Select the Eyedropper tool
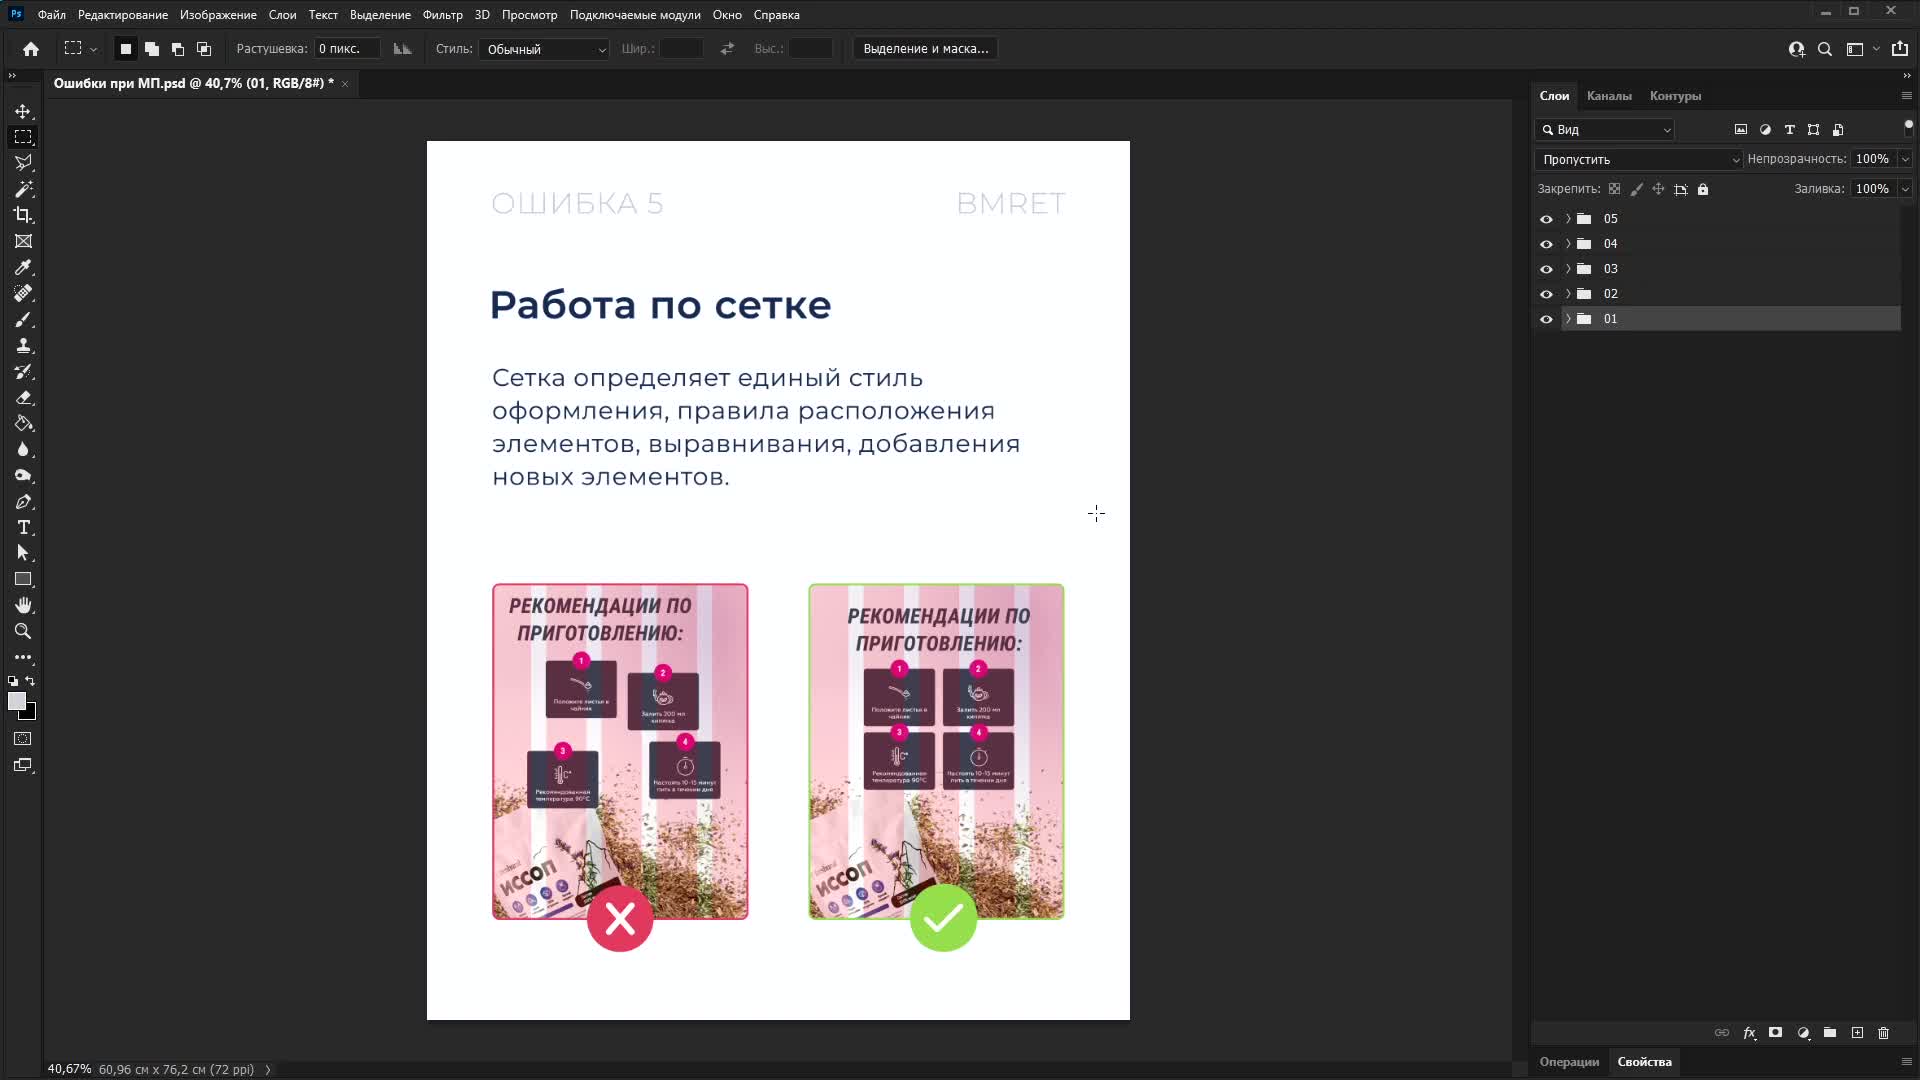The image size is (1920, 1080). coord(23,267)
